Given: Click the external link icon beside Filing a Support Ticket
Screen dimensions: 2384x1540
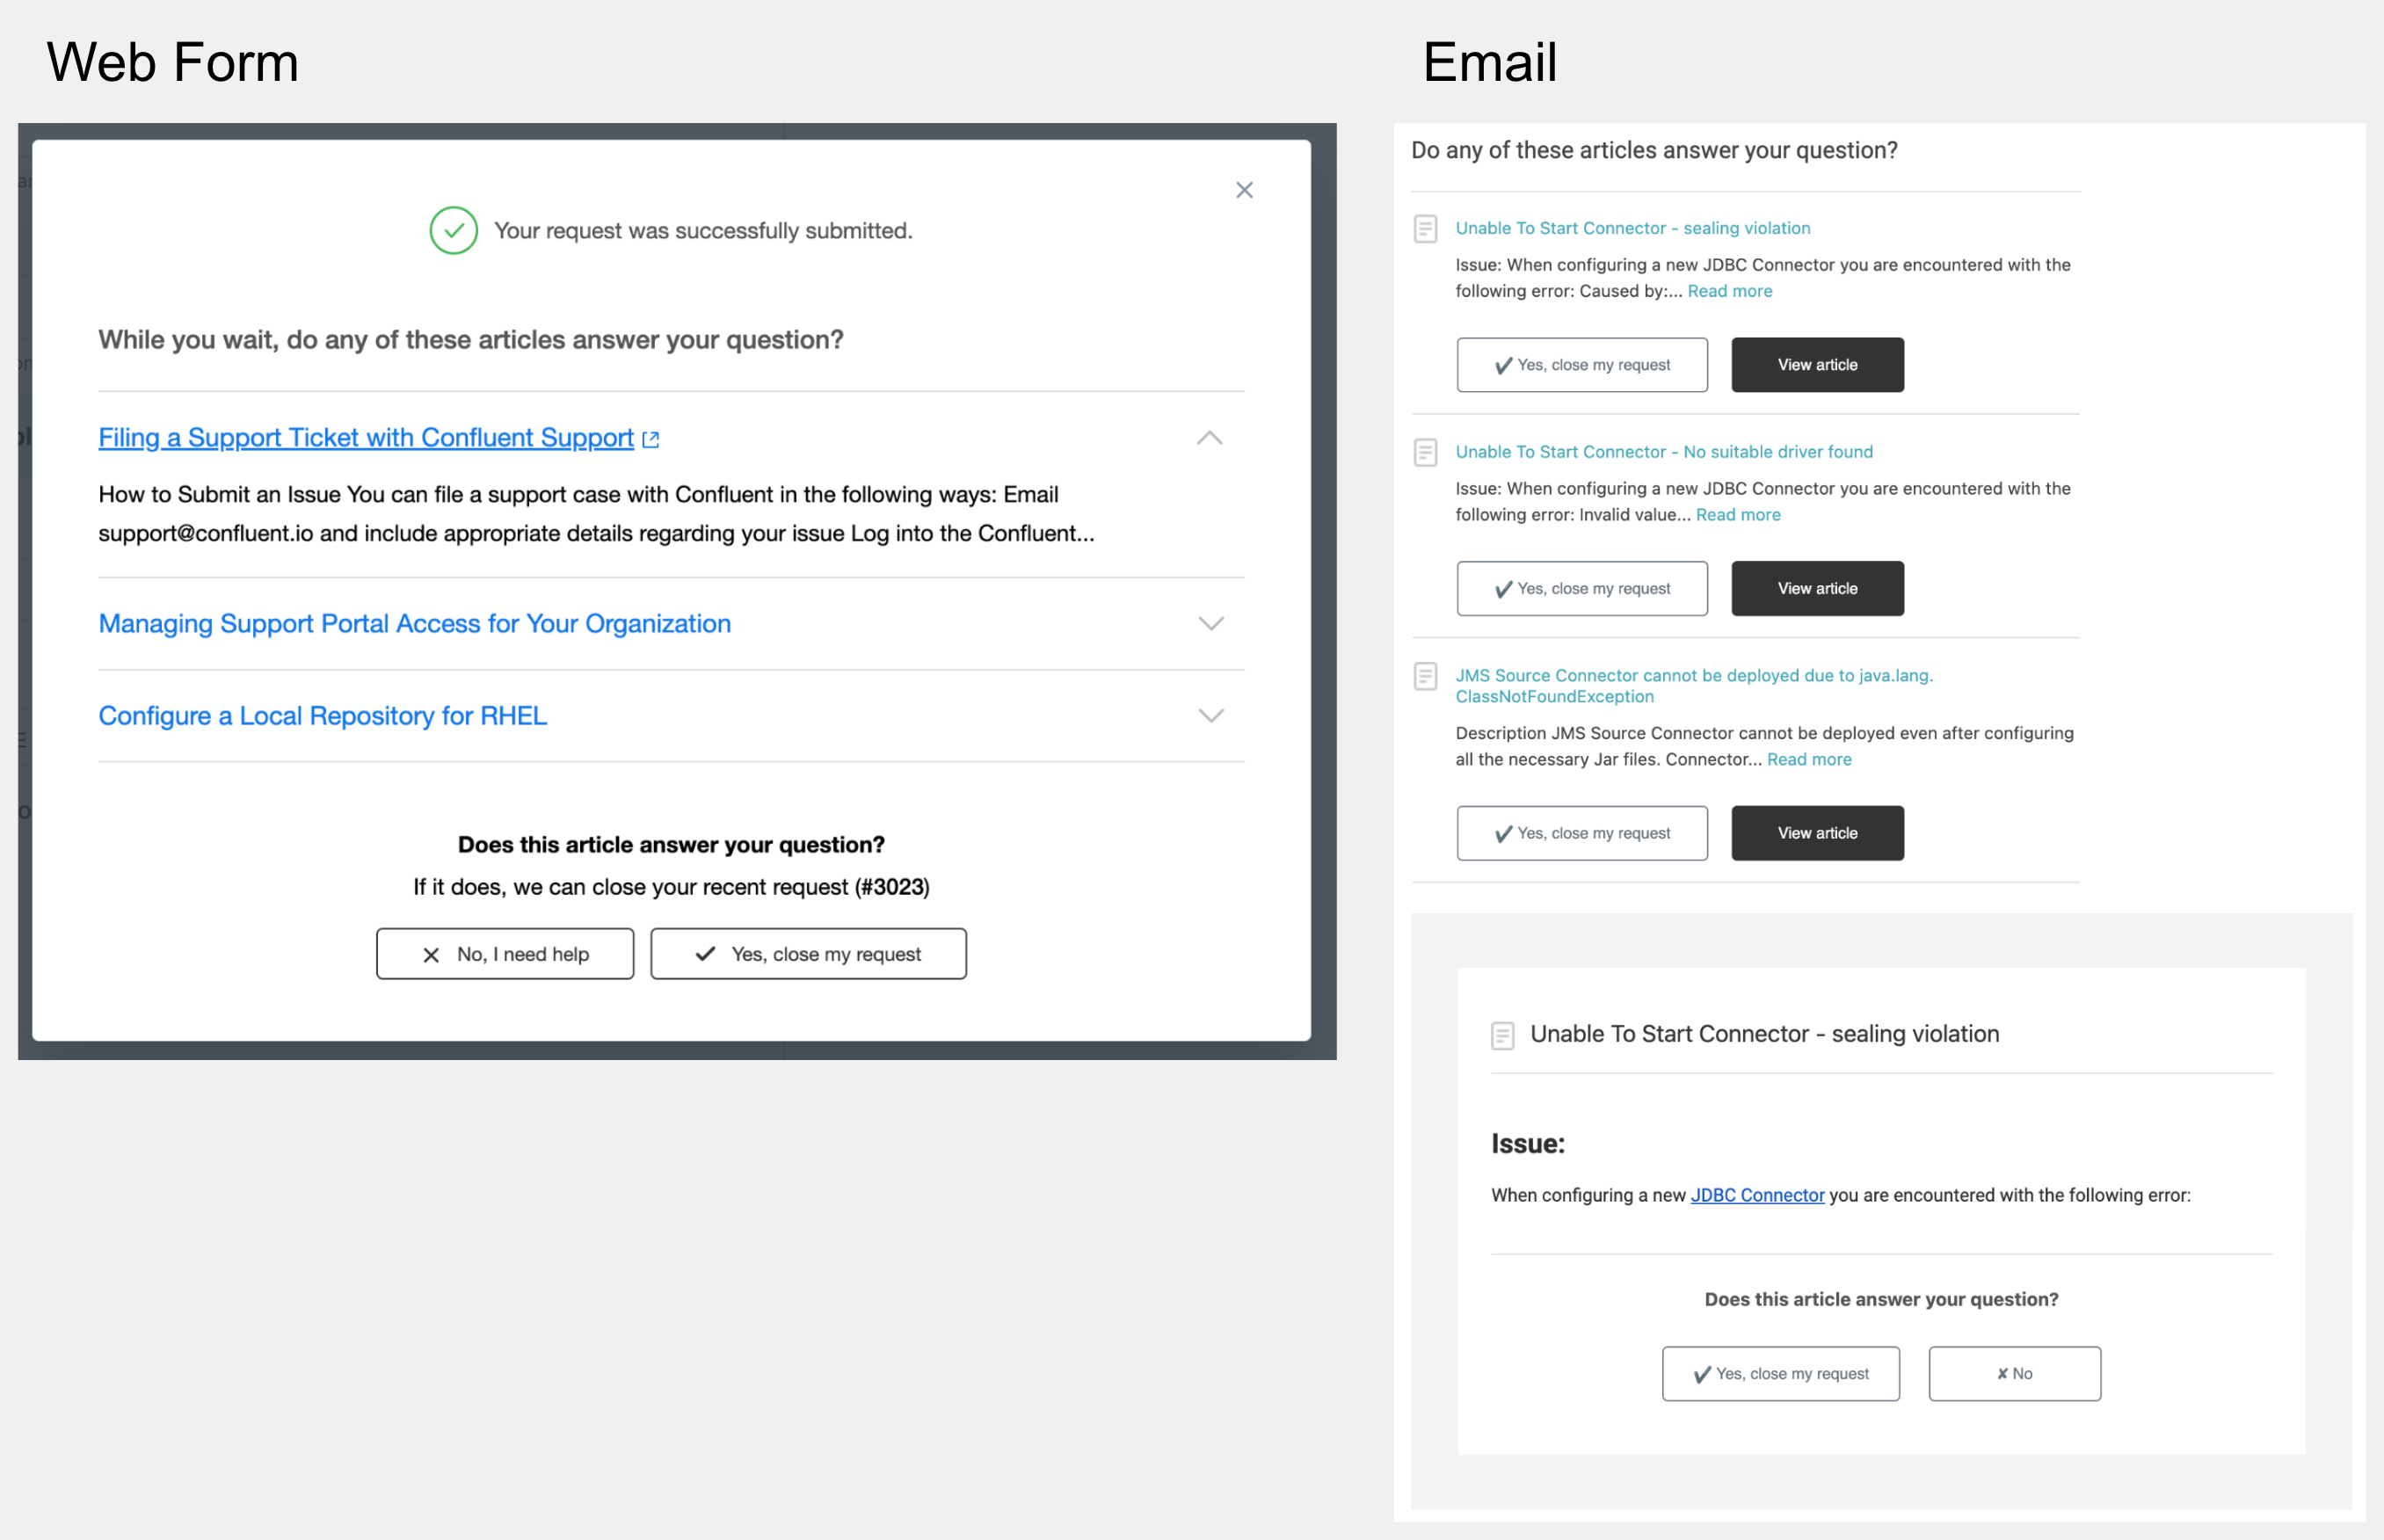Looking at the screenshot, I should 650,439.
